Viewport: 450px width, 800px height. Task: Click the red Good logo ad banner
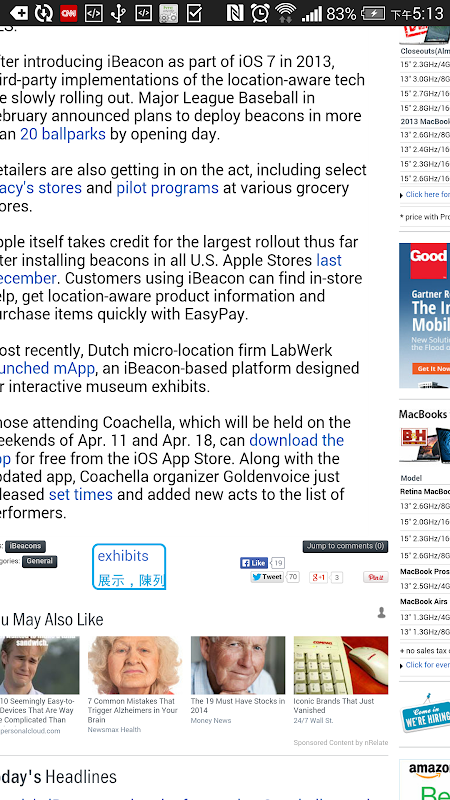(x=430, y=260)
